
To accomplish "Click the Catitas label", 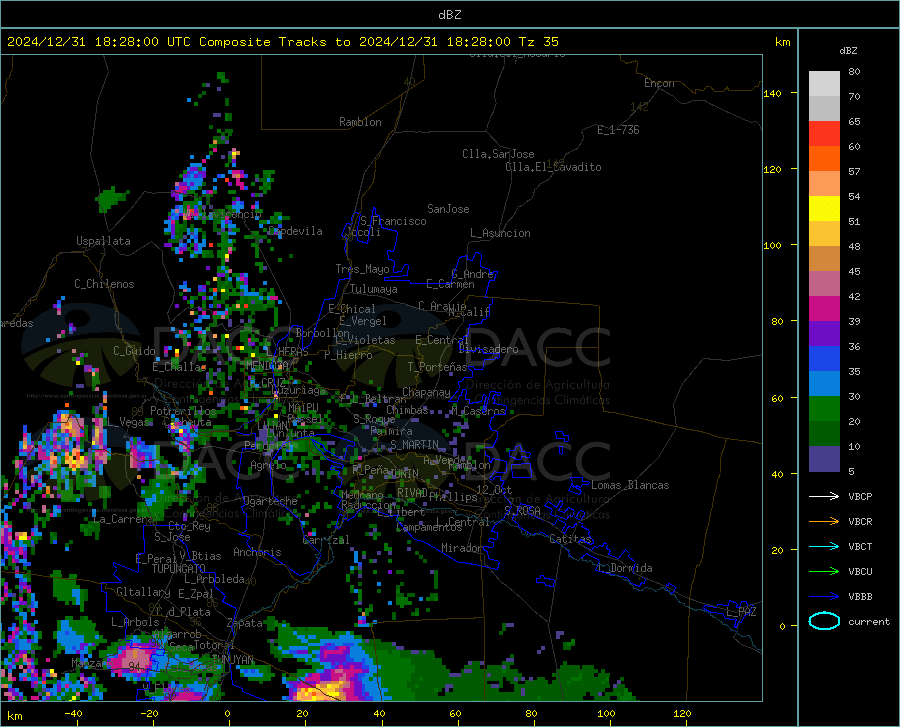I will (570, 539).
